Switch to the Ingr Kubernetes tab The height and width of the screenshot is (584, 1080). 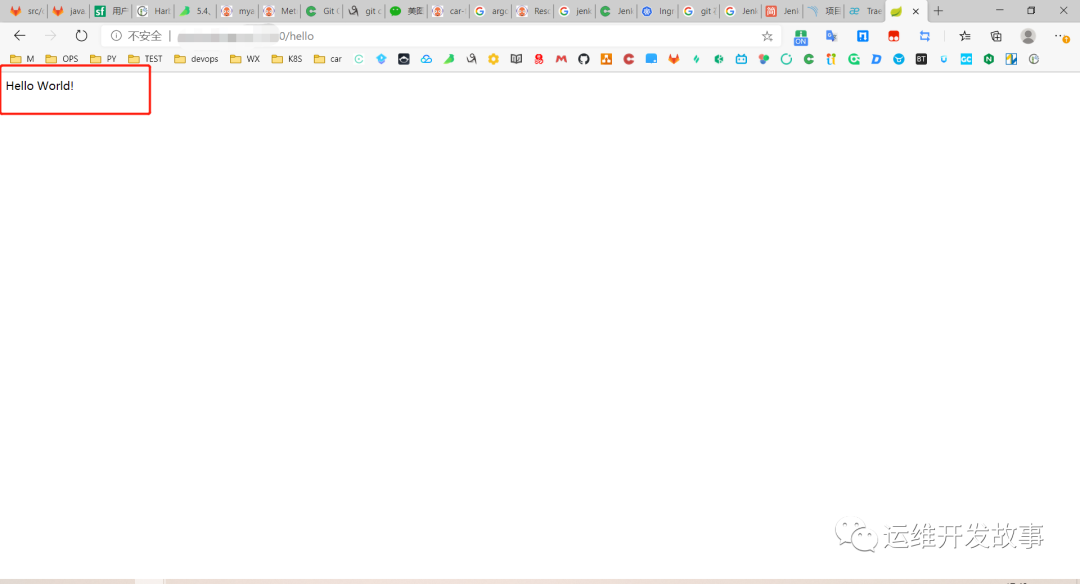coord(658,11)
